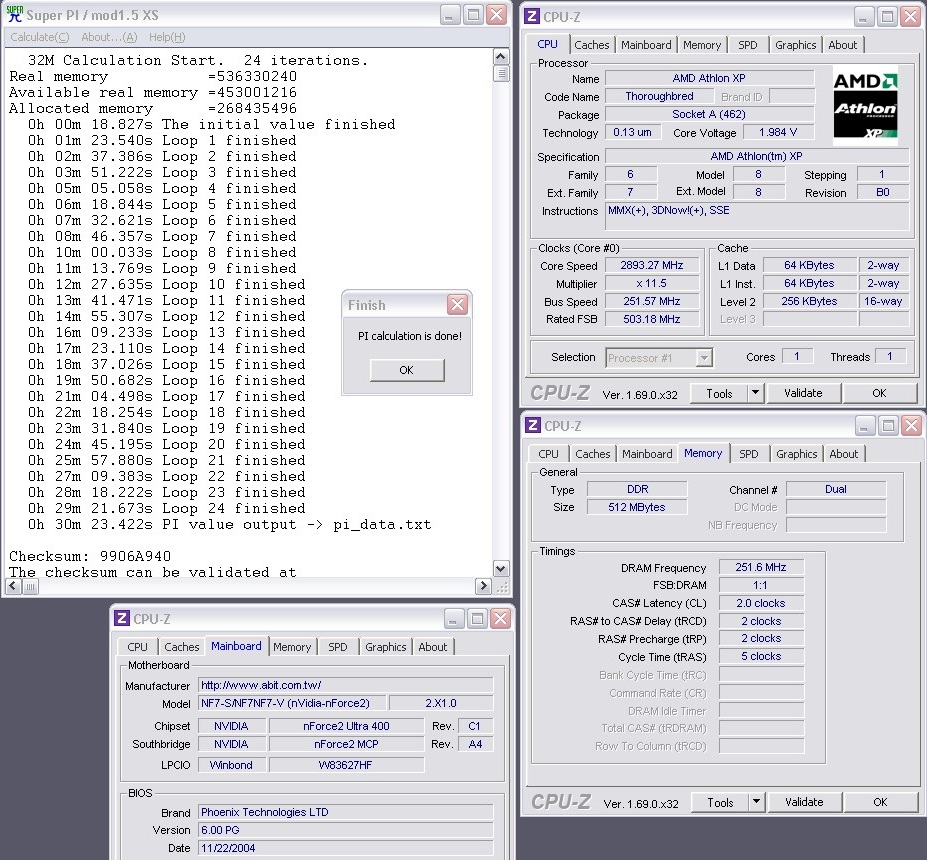
Task: Click the AMD Athlon XP processor logo
Action: pos(865,106)
